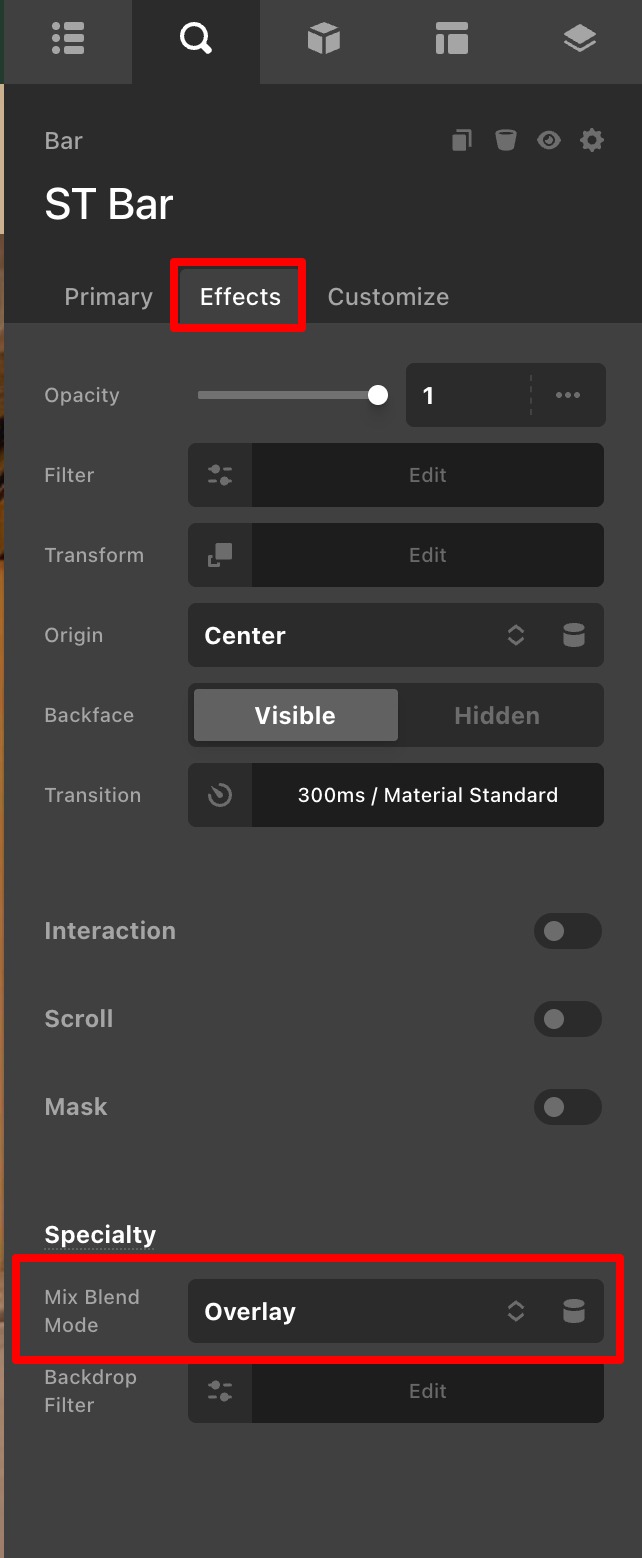Enable the Mask toggle
This screenshot has width=642, height=1558.
[567, 1107]
